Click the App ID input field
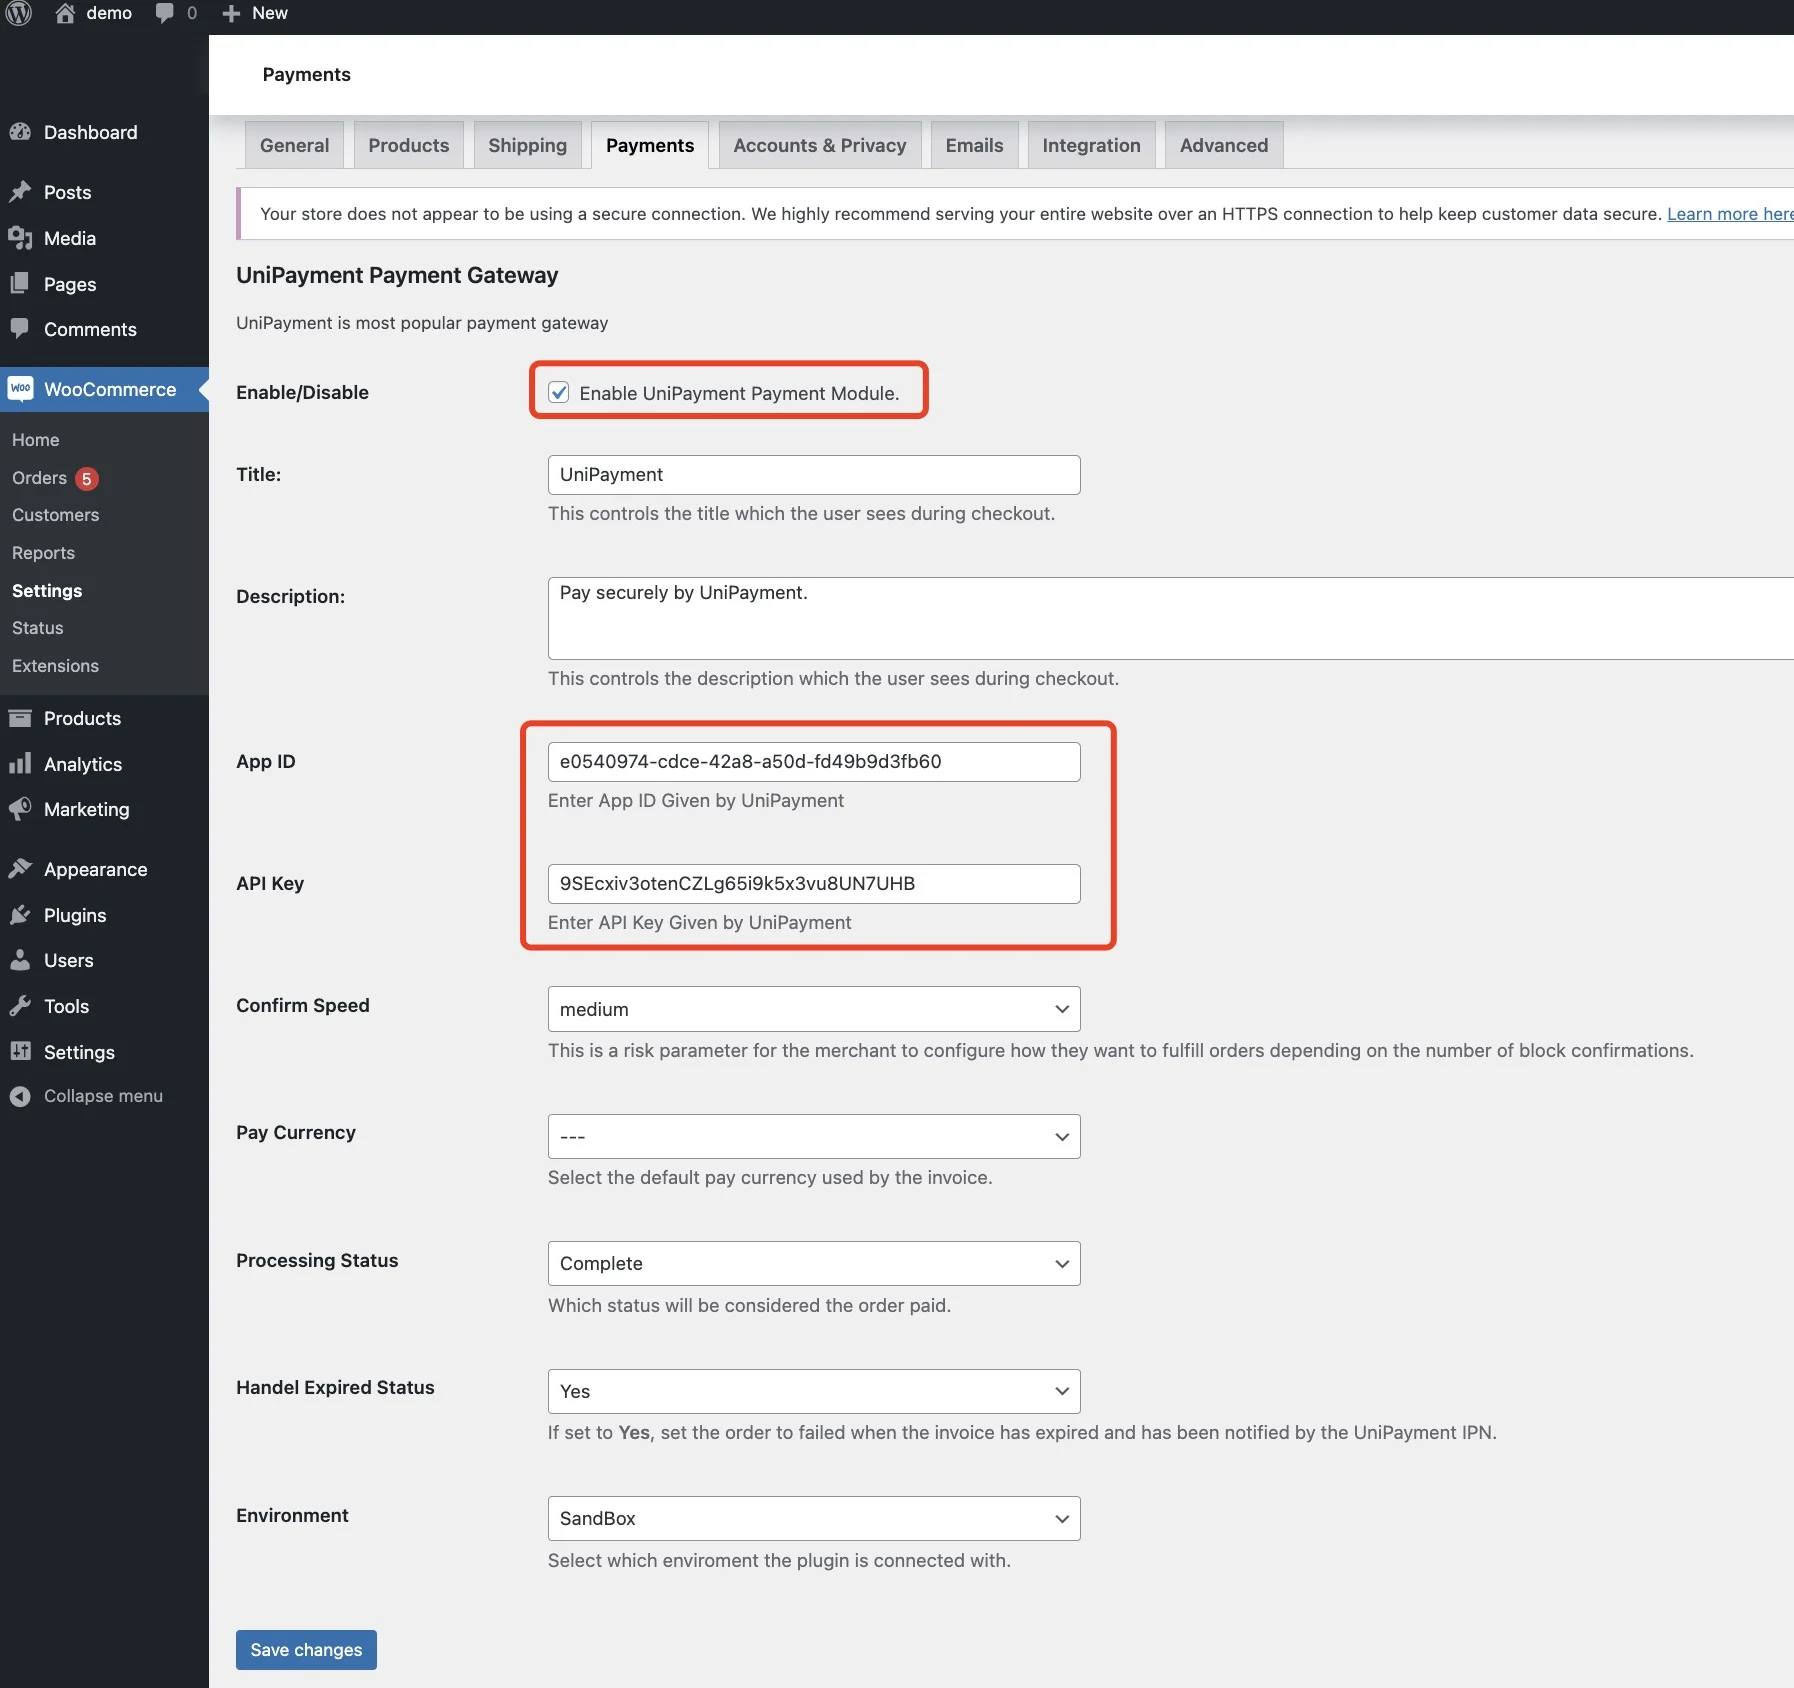 click(814, 761)
